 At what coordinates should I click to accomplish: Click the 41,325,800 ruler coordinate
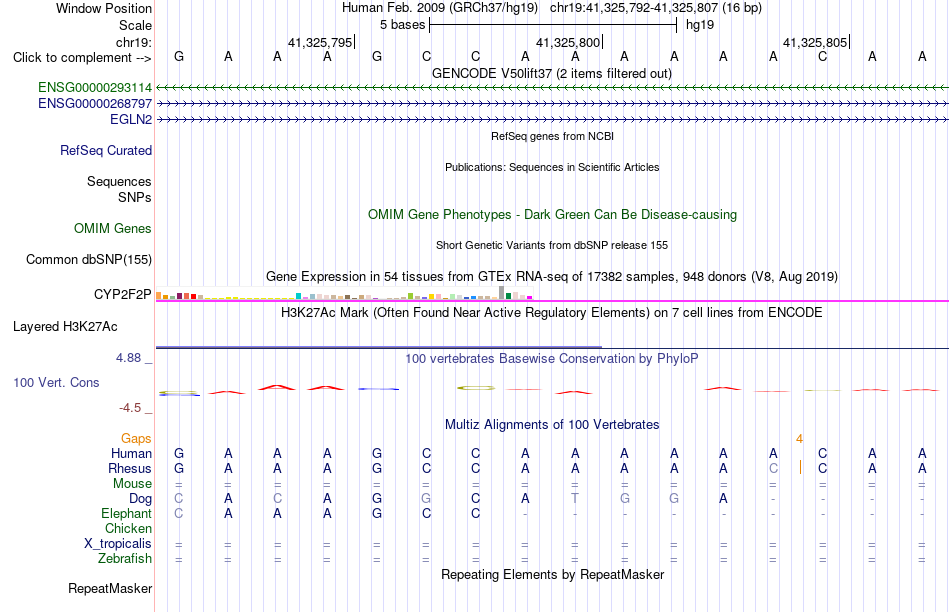point(568,42)
